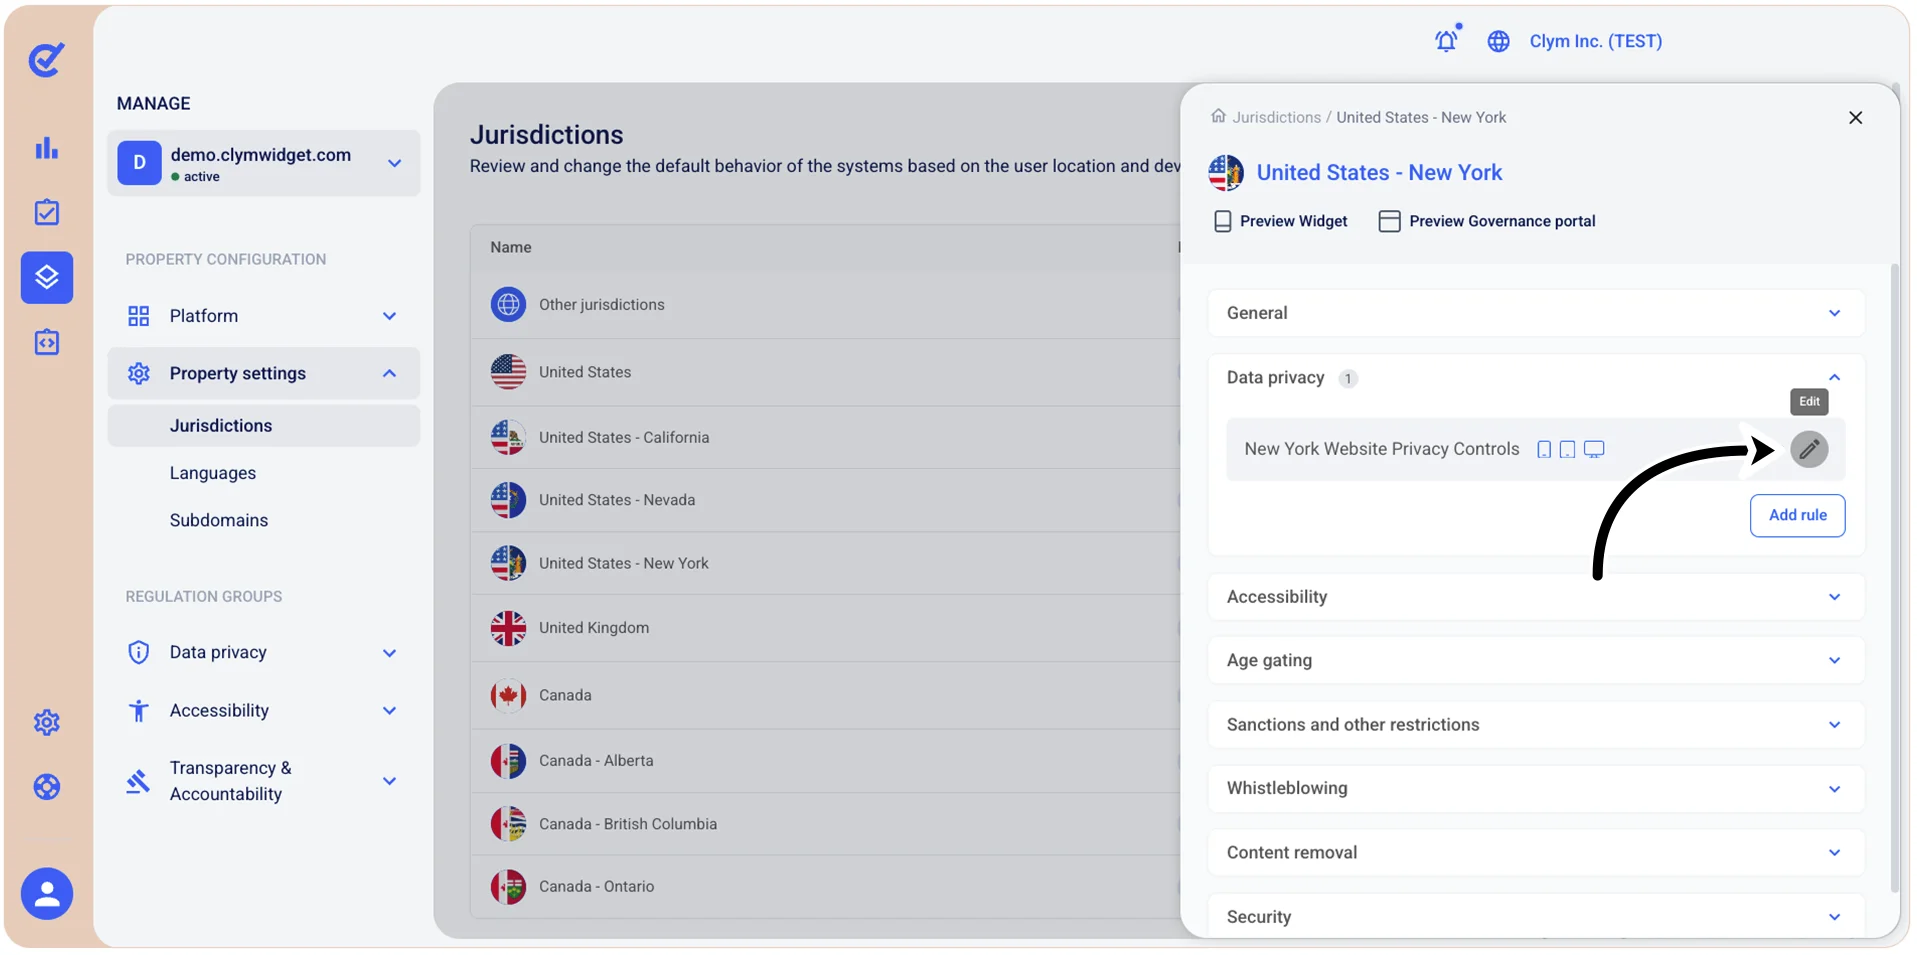The height and width of the screenshot is (955, 1917).
Task: Open the analytics bar chart icon
Action: tap(46, 148)
